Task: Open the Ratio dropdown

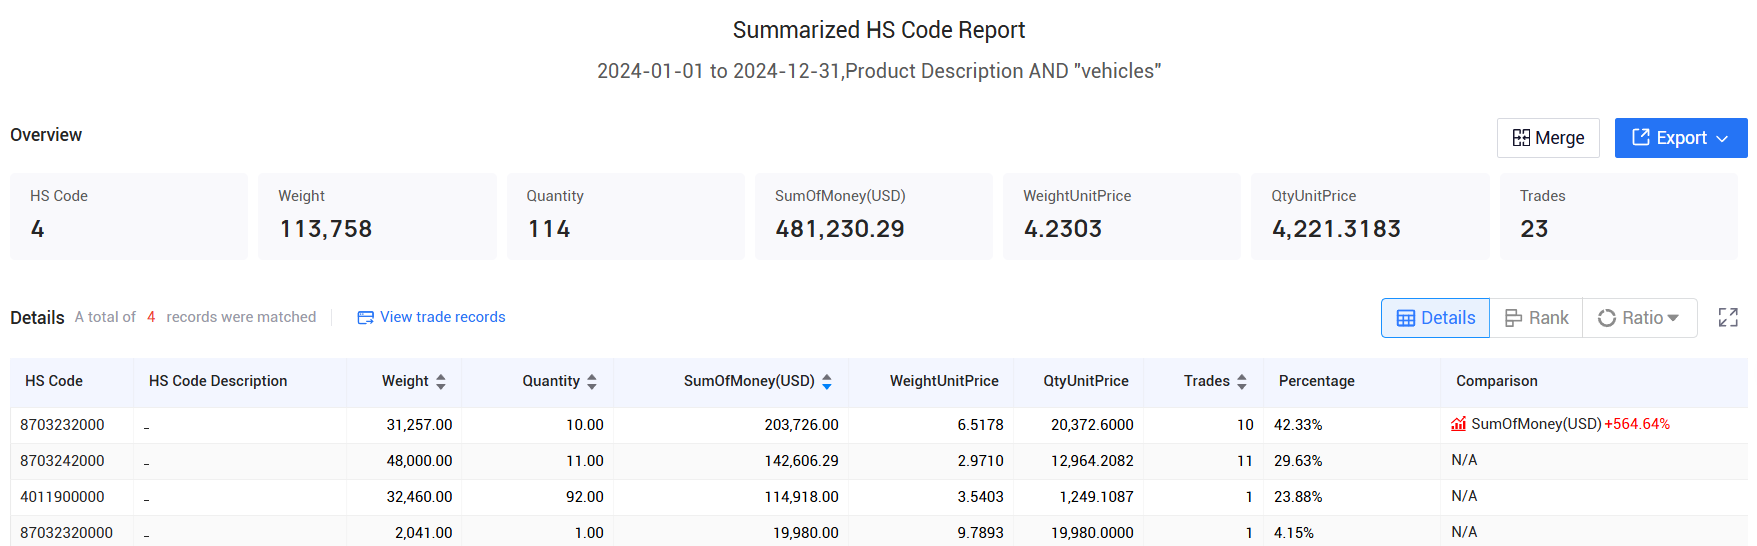Action: [x=1639, y=318]
